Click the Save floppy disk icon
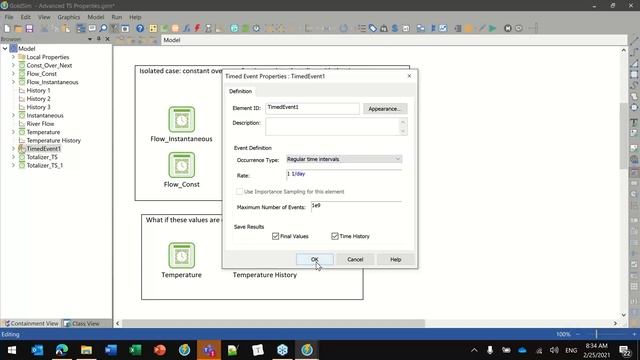Screen dimensions: 640x360 pyautogui.click(x=29, y=29)
